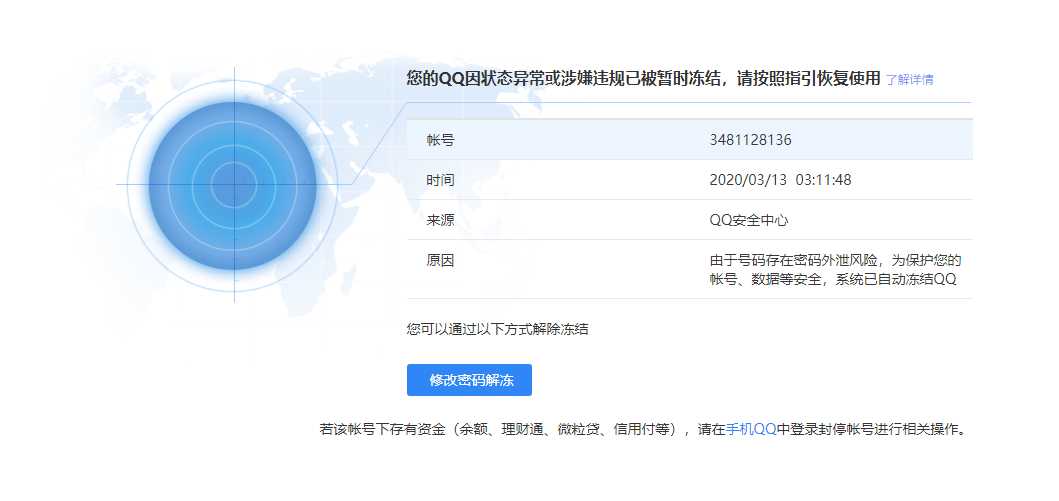Screen dimensions: 1059x501
Task: Click the freeze reason text 由于号码存在密码外泄风险
Action: 794,261
